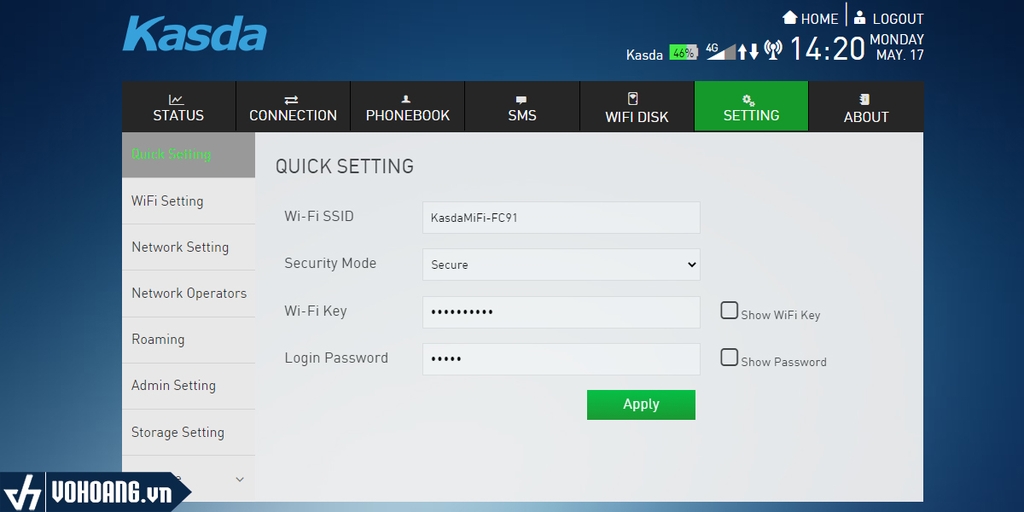Enable the Show WiFi Key checkbox

[x=729, y=310]
